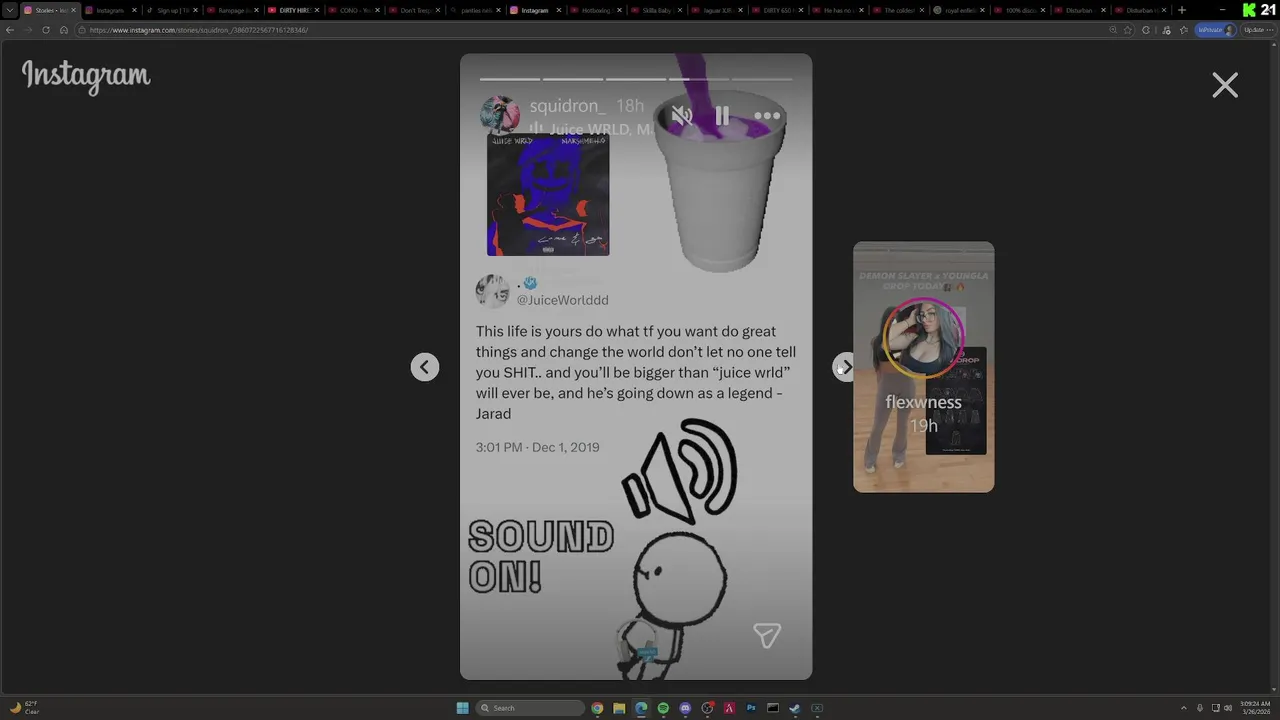1280x720 pixels.
Task: Click the @JuiceWorlddd handle text
Action: [x=562, y=300]
